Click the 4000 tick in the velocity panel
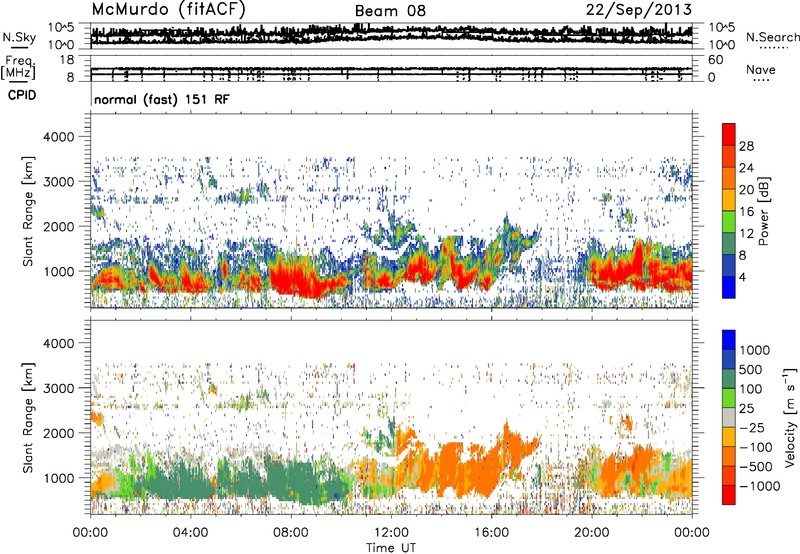800x554 pixels. tap(58, 343)
